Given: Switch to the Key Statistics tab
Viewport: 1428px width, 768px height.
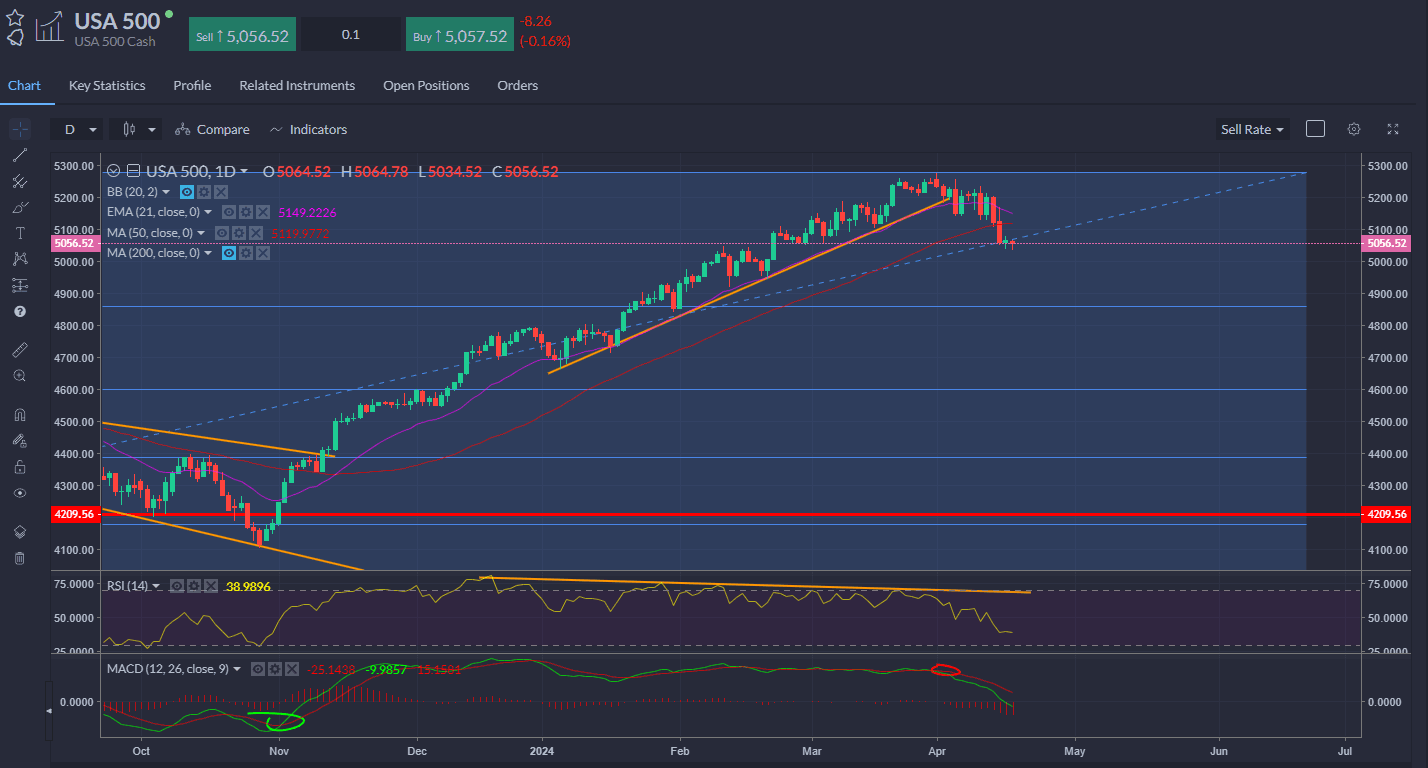Looking at the screenshot, I should [x=107, y=86].
